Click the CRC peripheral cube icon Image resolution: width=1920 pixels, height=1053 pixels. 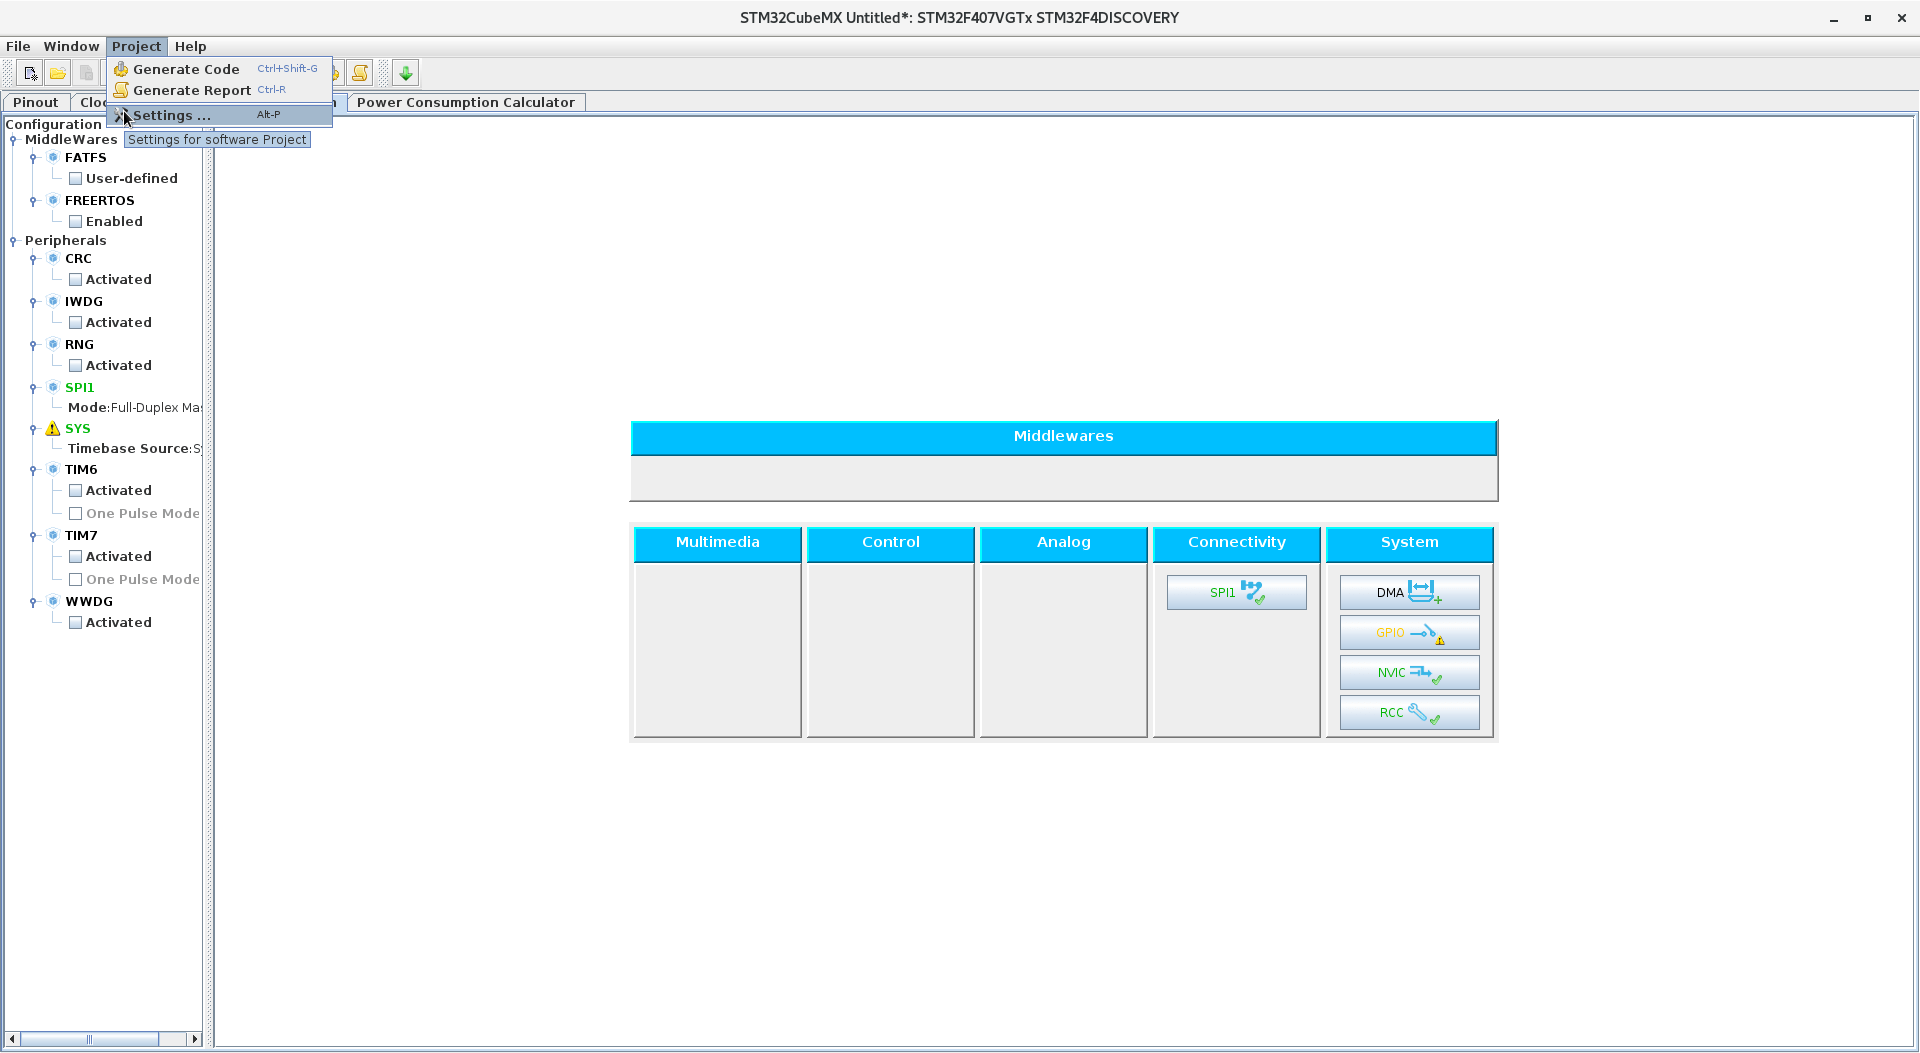click(x=53, y=258)
